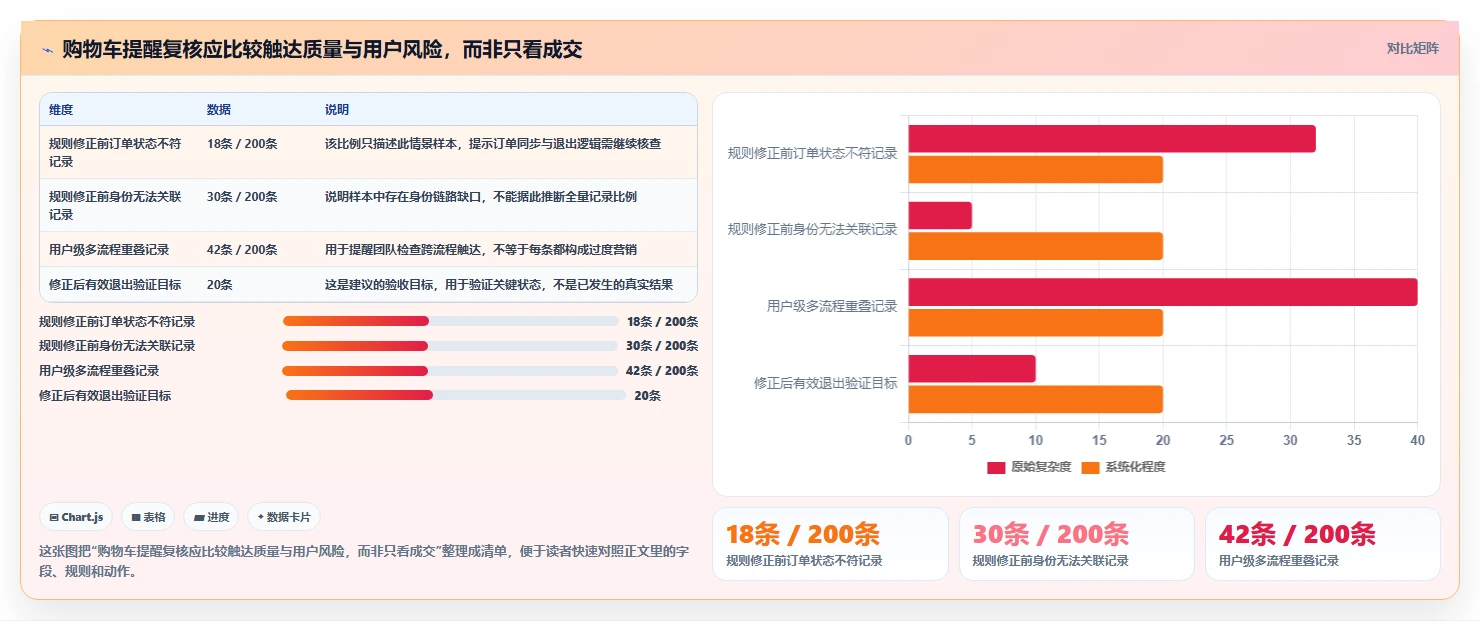Click orange bar for 用户级多流程重叠记录 in chart
This screenshot has height=621, width=1480.
pos(1035,323)
